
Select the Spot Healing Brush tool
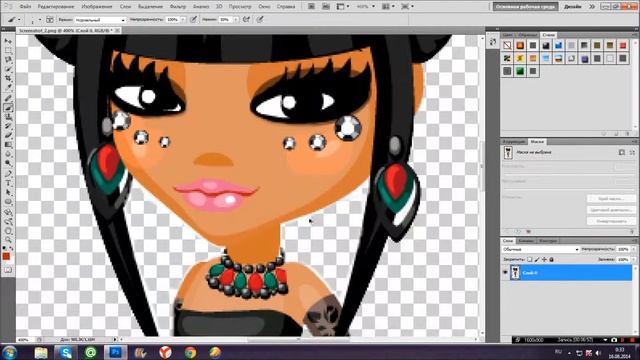click(8, 98)
